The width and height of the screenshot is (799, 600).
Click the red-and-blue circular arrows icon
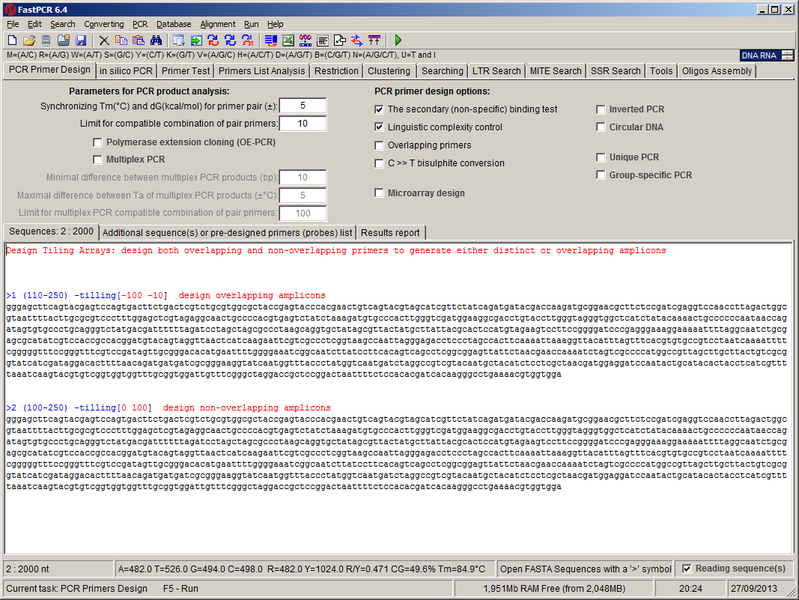213,40
